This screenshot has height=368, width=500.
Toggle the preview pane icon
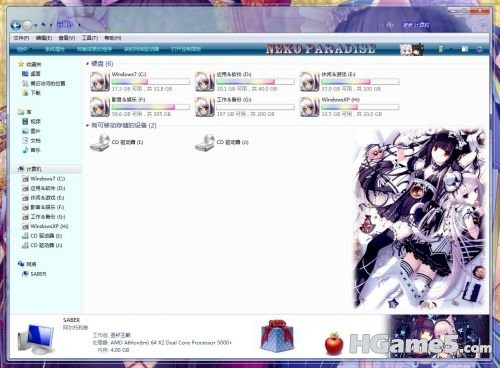tap(465, 49)
